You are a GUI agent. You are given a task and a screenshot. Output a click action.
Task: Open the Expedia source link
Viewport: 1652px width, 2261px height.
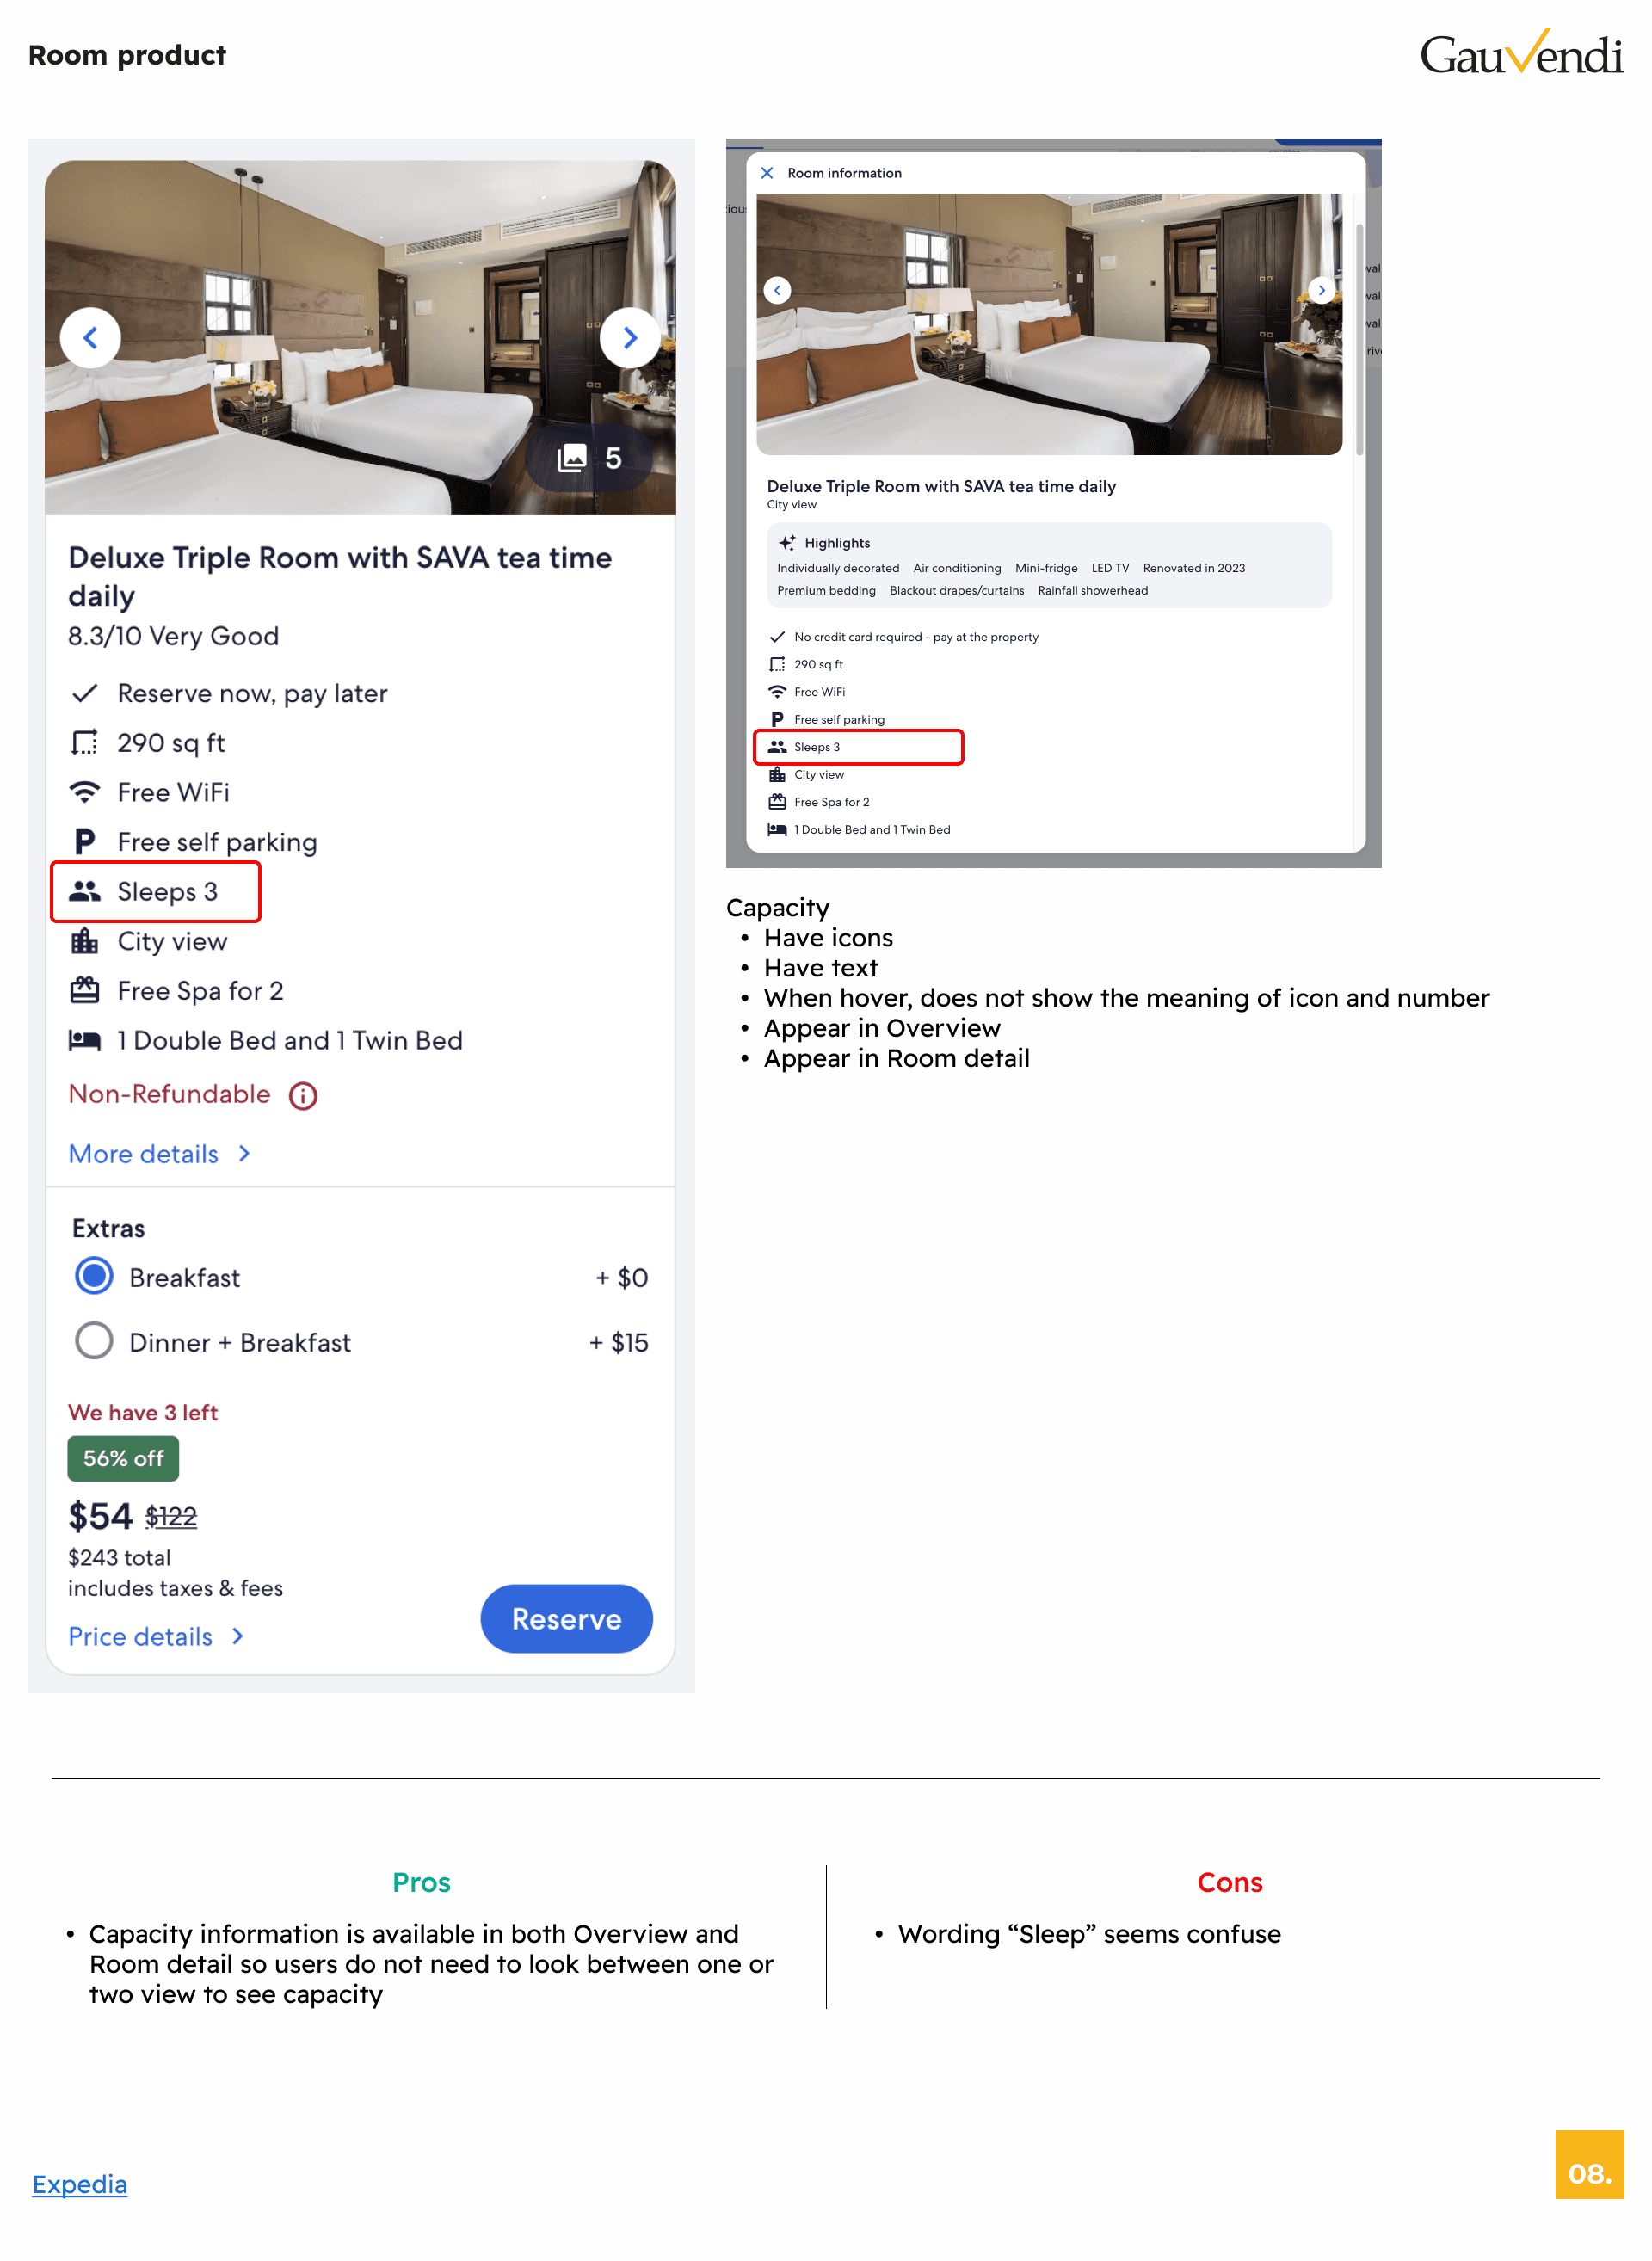pyautogui.click(x=80, y=2184)
